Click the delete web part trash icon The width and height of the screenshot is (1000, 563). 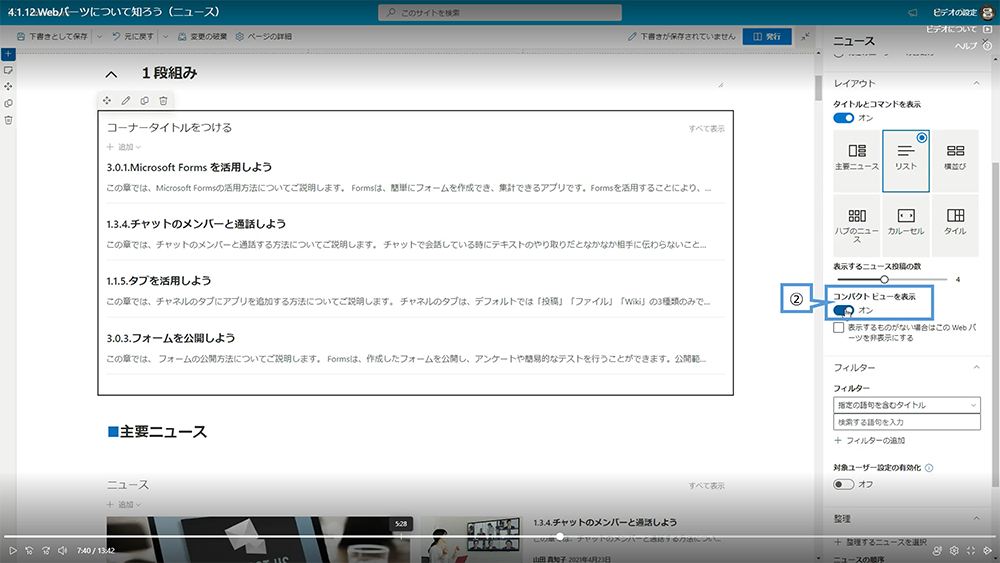(163, 101)
